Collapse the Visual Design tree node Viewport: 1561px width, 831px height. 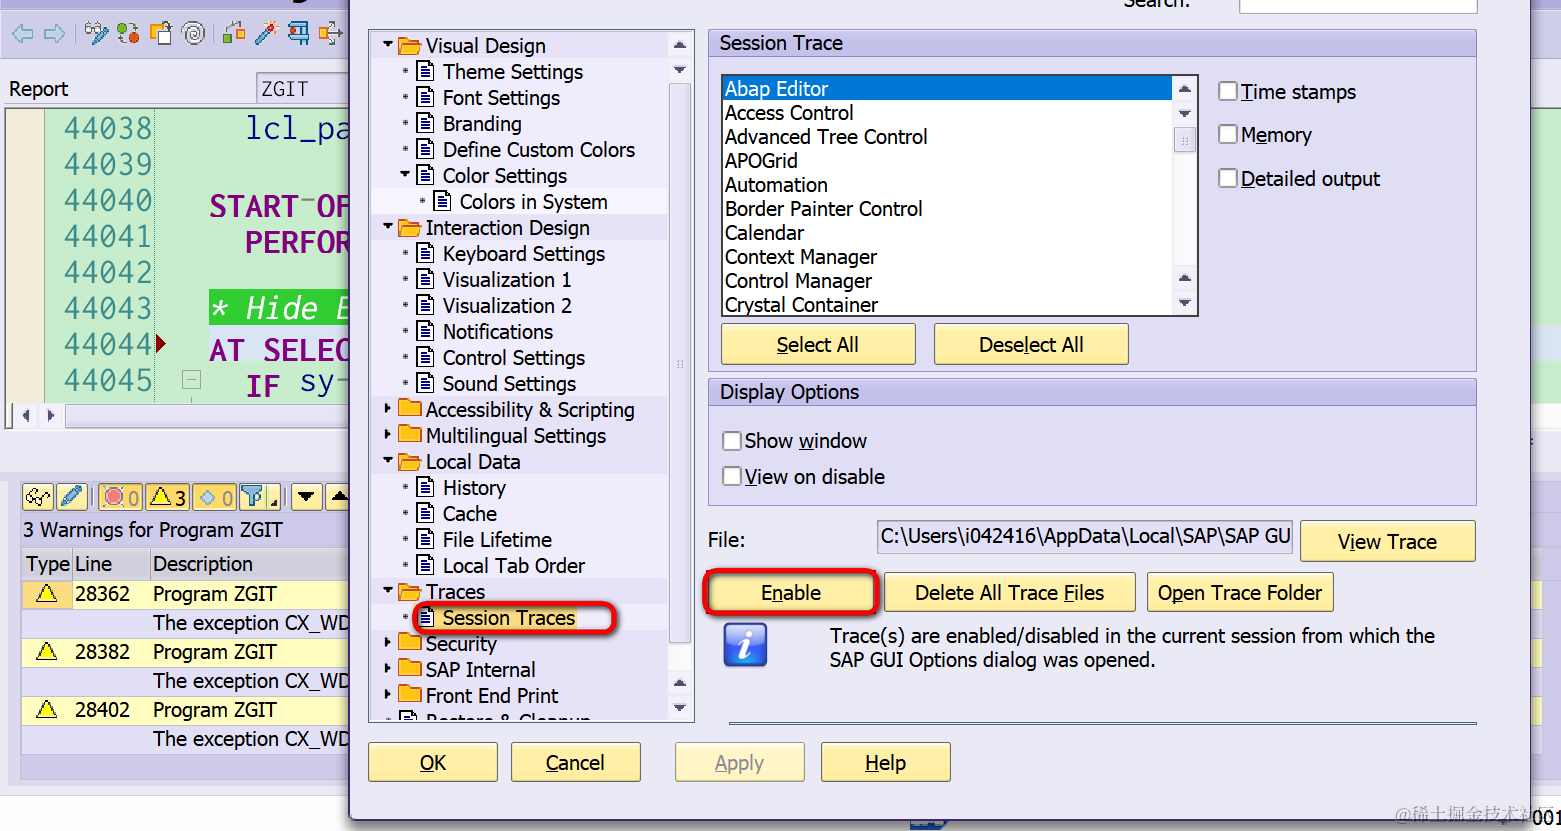388,45
